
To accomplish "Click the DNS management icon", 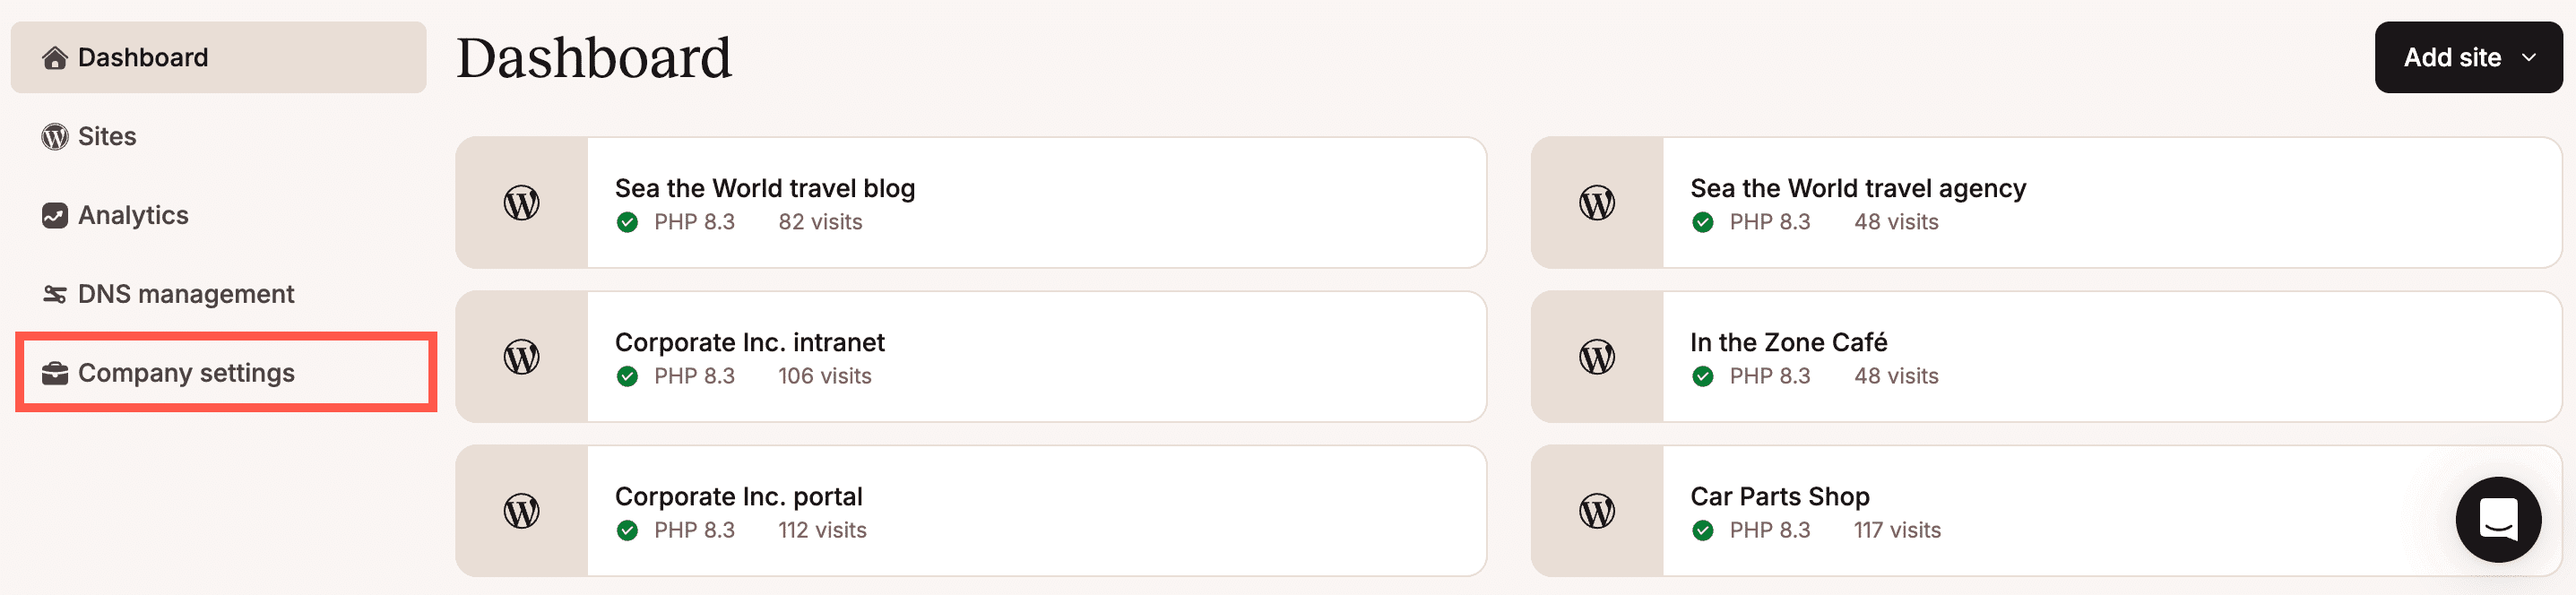I will pyautogui.click(x=54, y=293).
